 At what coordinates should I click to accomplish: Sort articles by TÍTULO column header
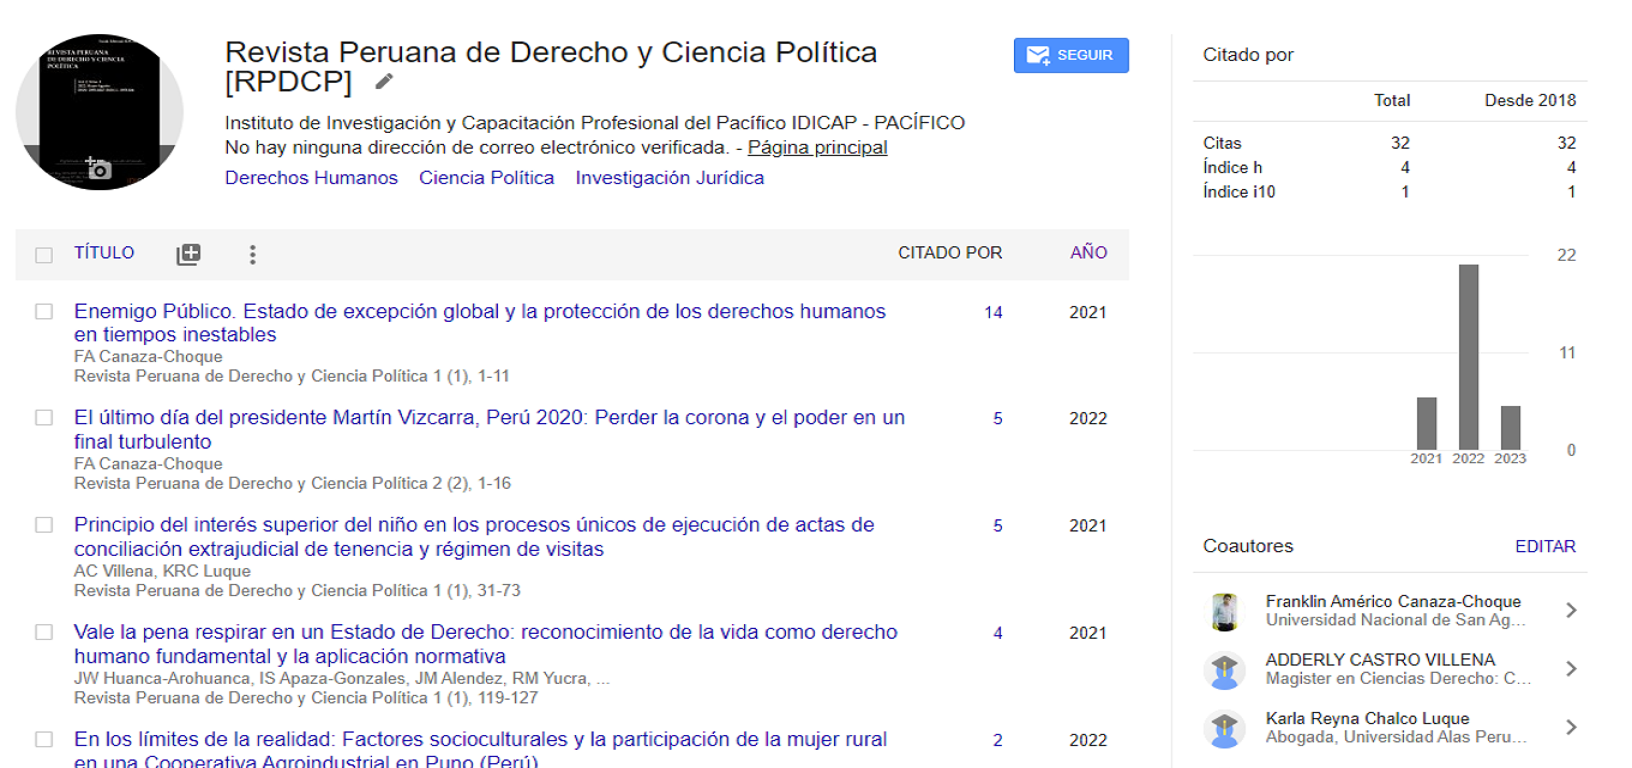click(x=104, y=253)
